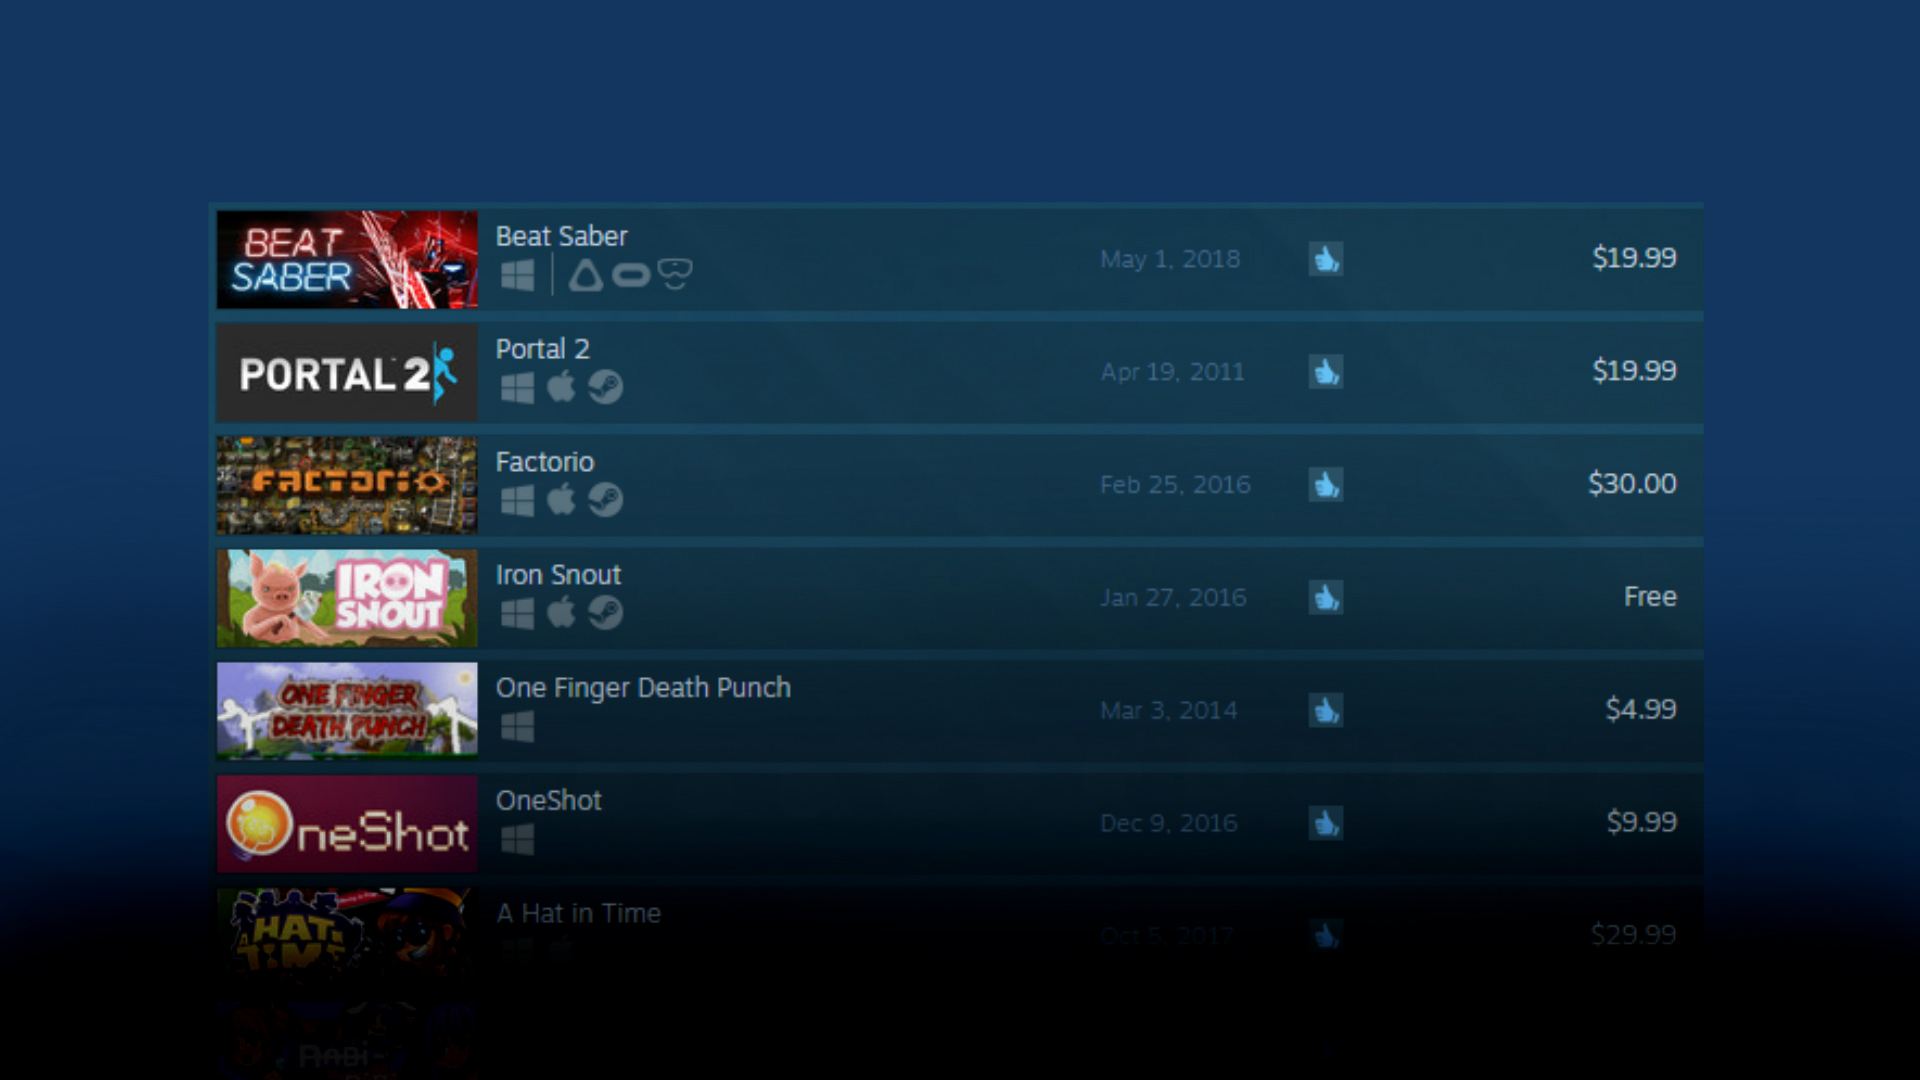This screenshot has height=1080, width=1920.
Task: Click the OneShot game thumbnail
Action: (x=347, y=822)
